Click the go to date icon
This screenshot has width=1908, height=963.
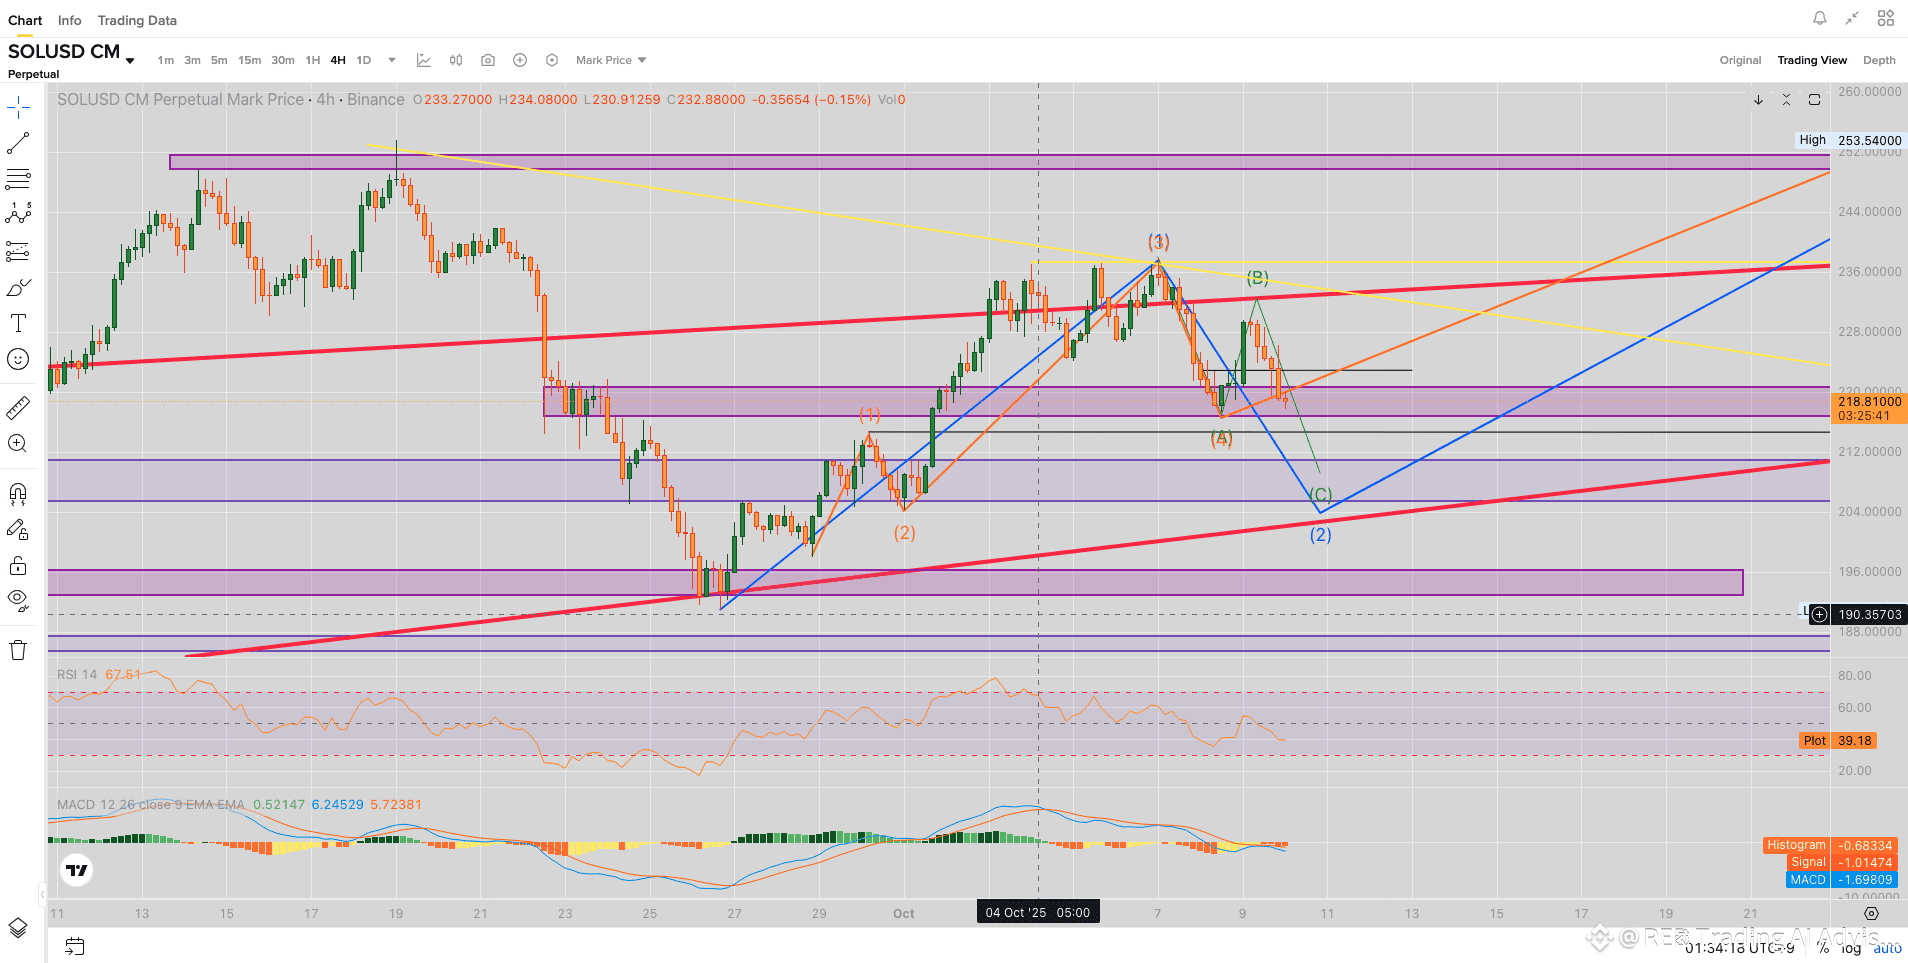tap(75, 946)
